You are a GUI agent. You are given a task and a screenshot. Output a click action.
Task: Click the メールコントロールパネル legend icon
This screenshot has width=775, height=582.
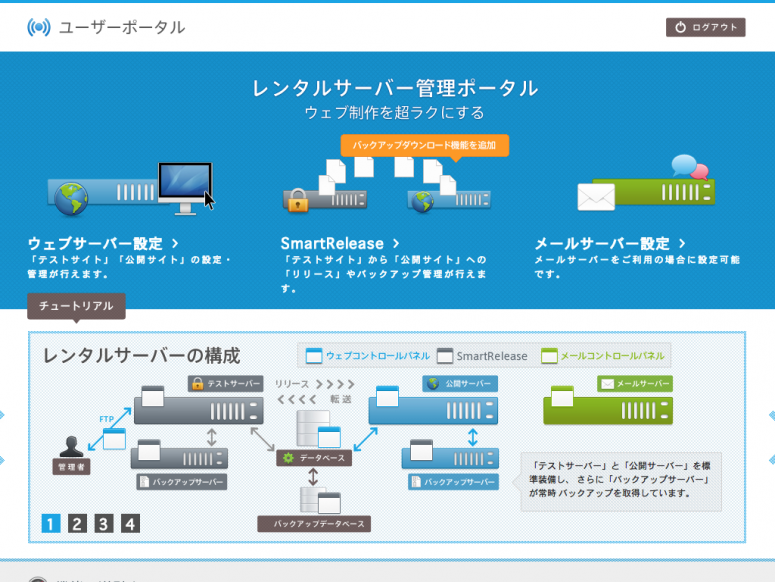[x=548, y=355]
